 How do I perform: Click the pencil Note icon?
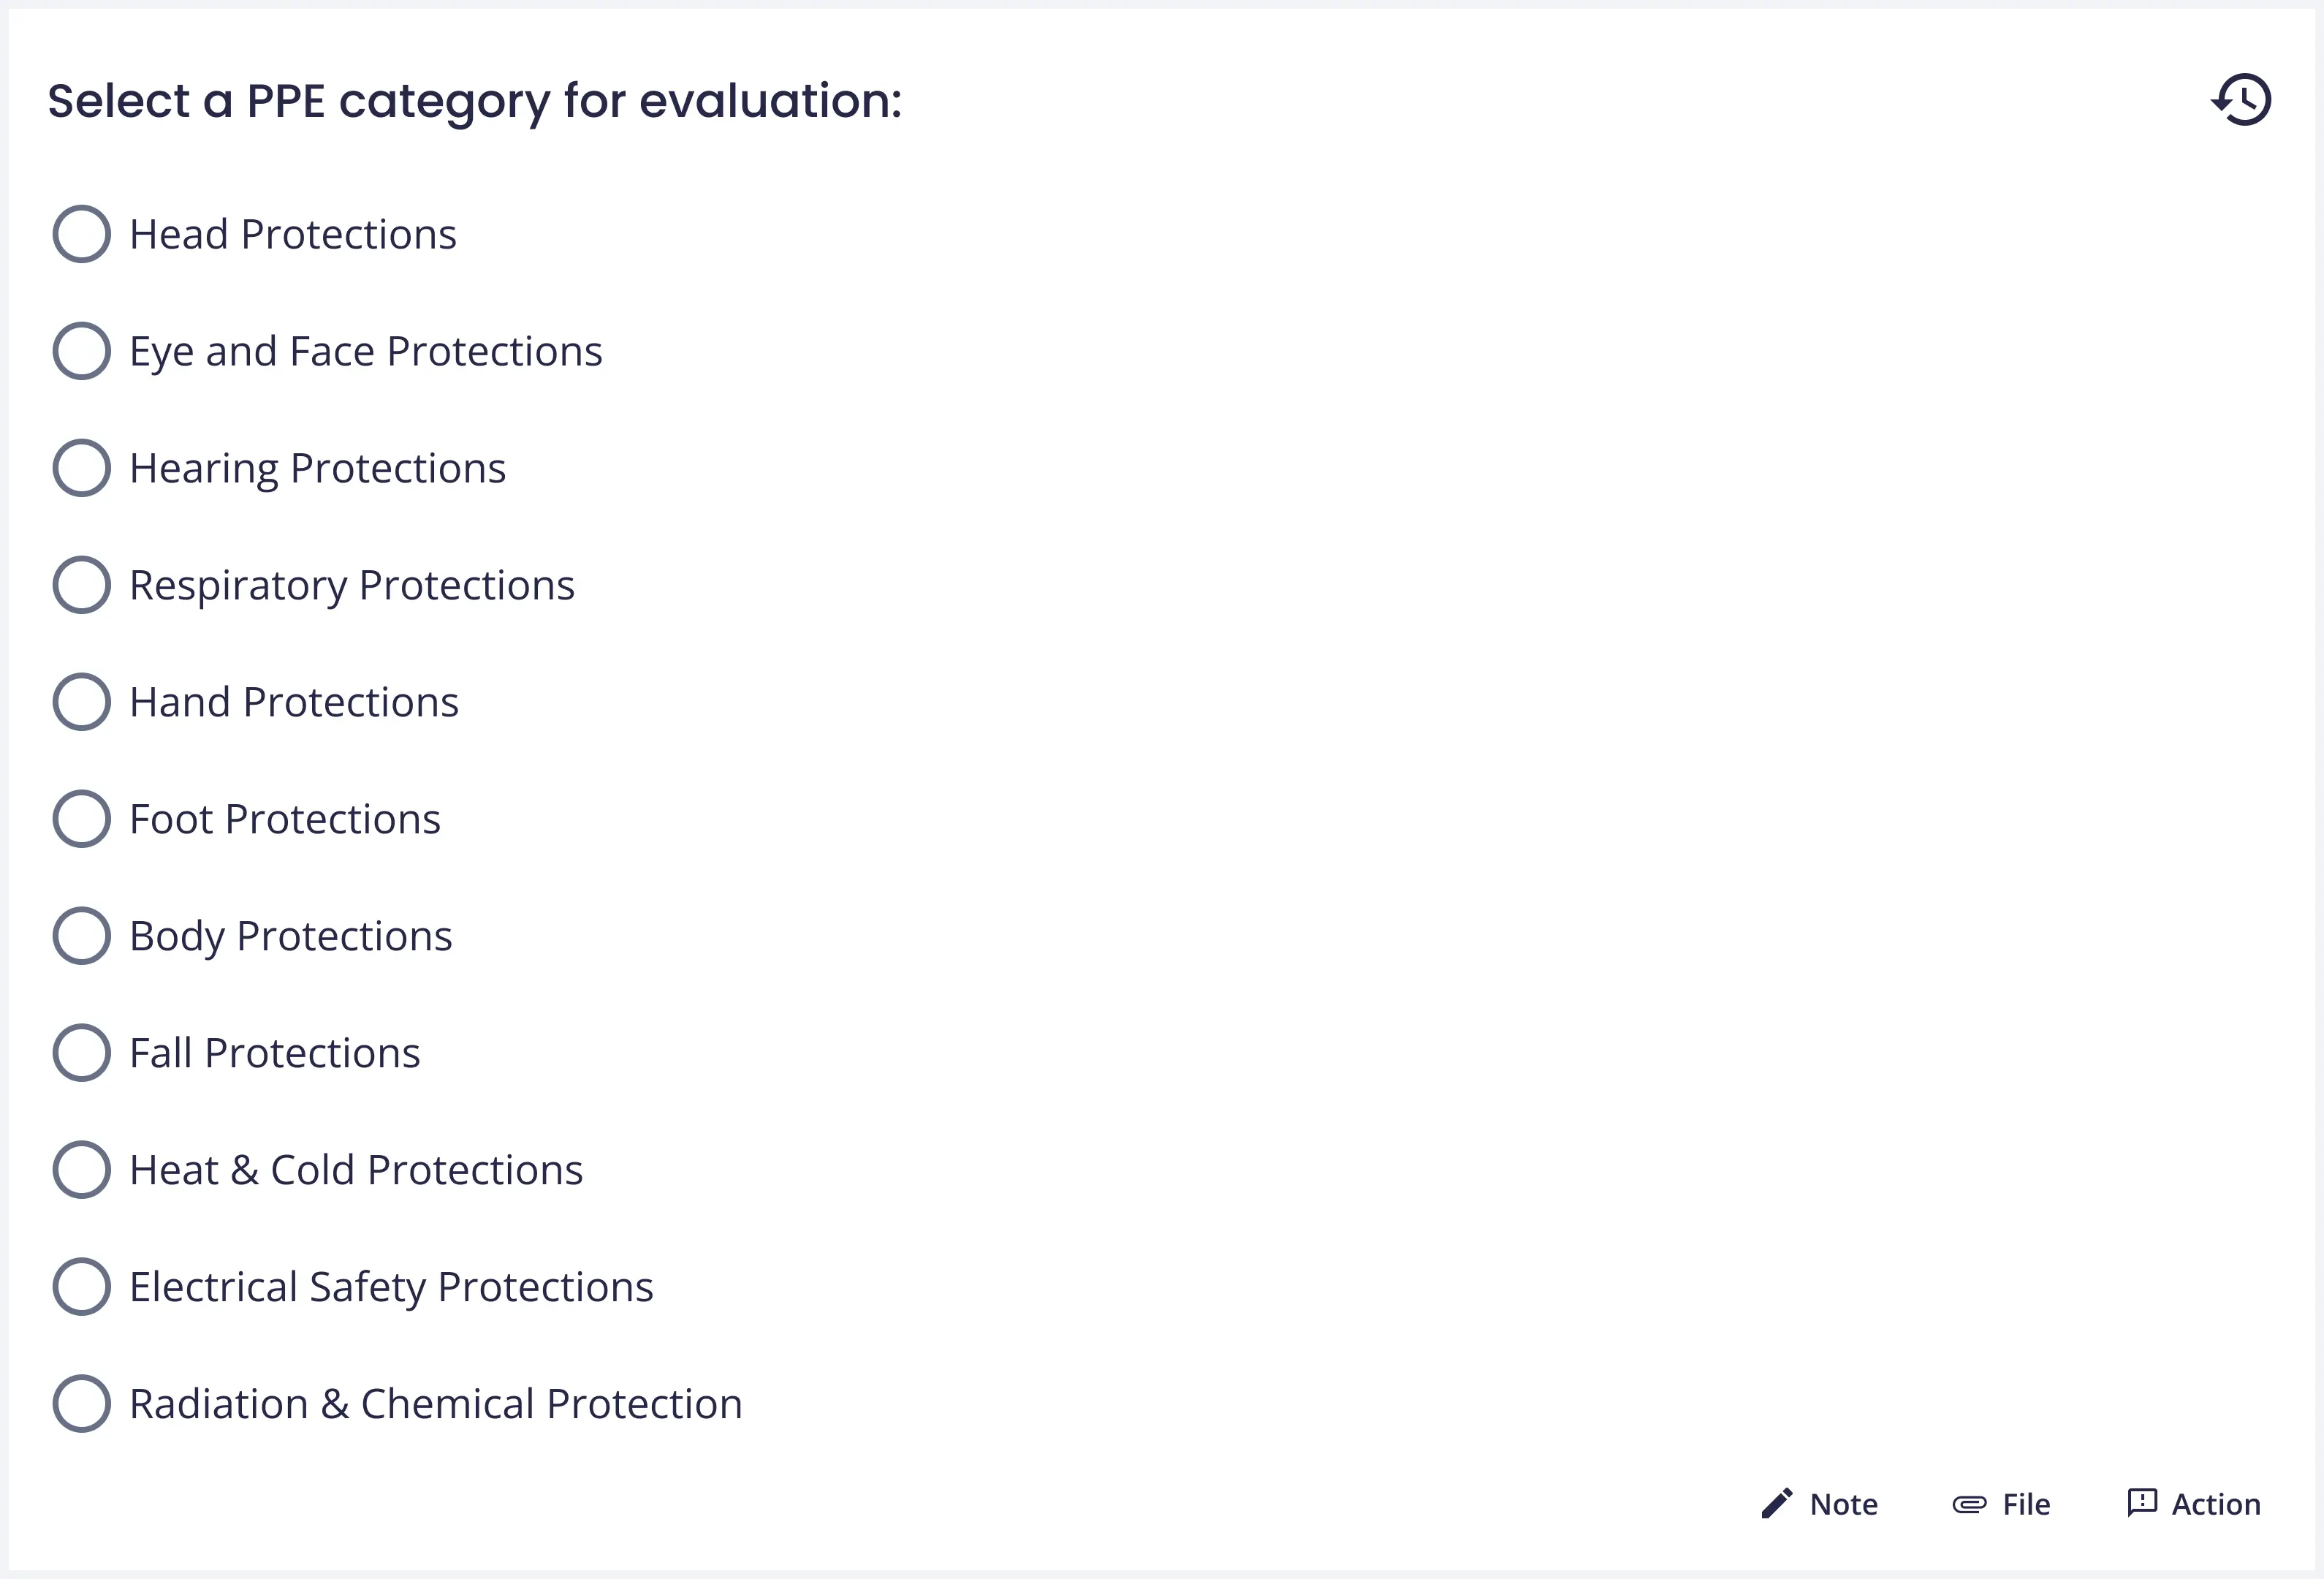click(x=1776, y=1504)
